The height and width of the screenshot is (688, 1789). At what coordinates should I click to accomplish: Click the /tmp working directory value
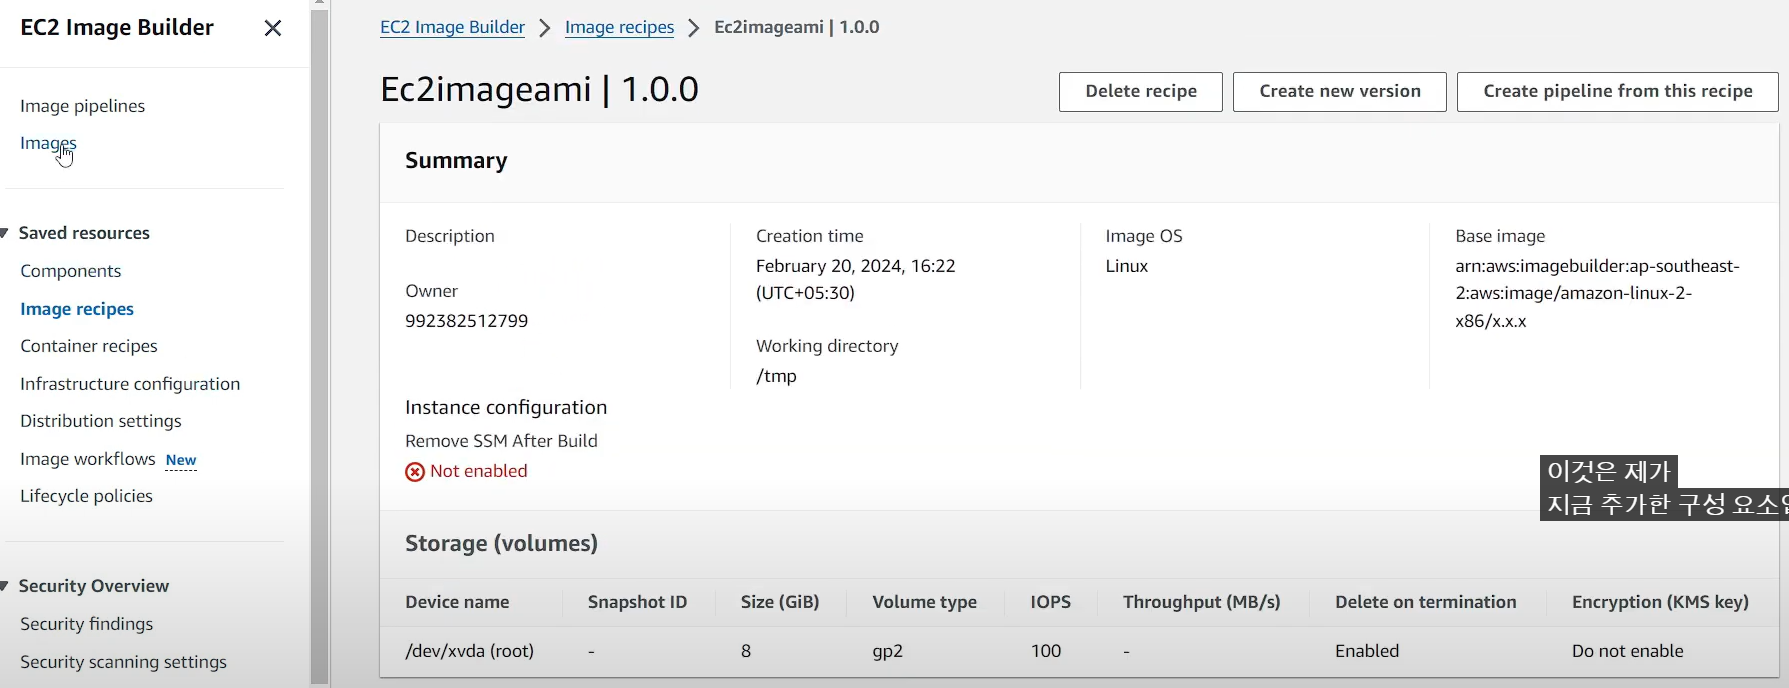(776, 376)
